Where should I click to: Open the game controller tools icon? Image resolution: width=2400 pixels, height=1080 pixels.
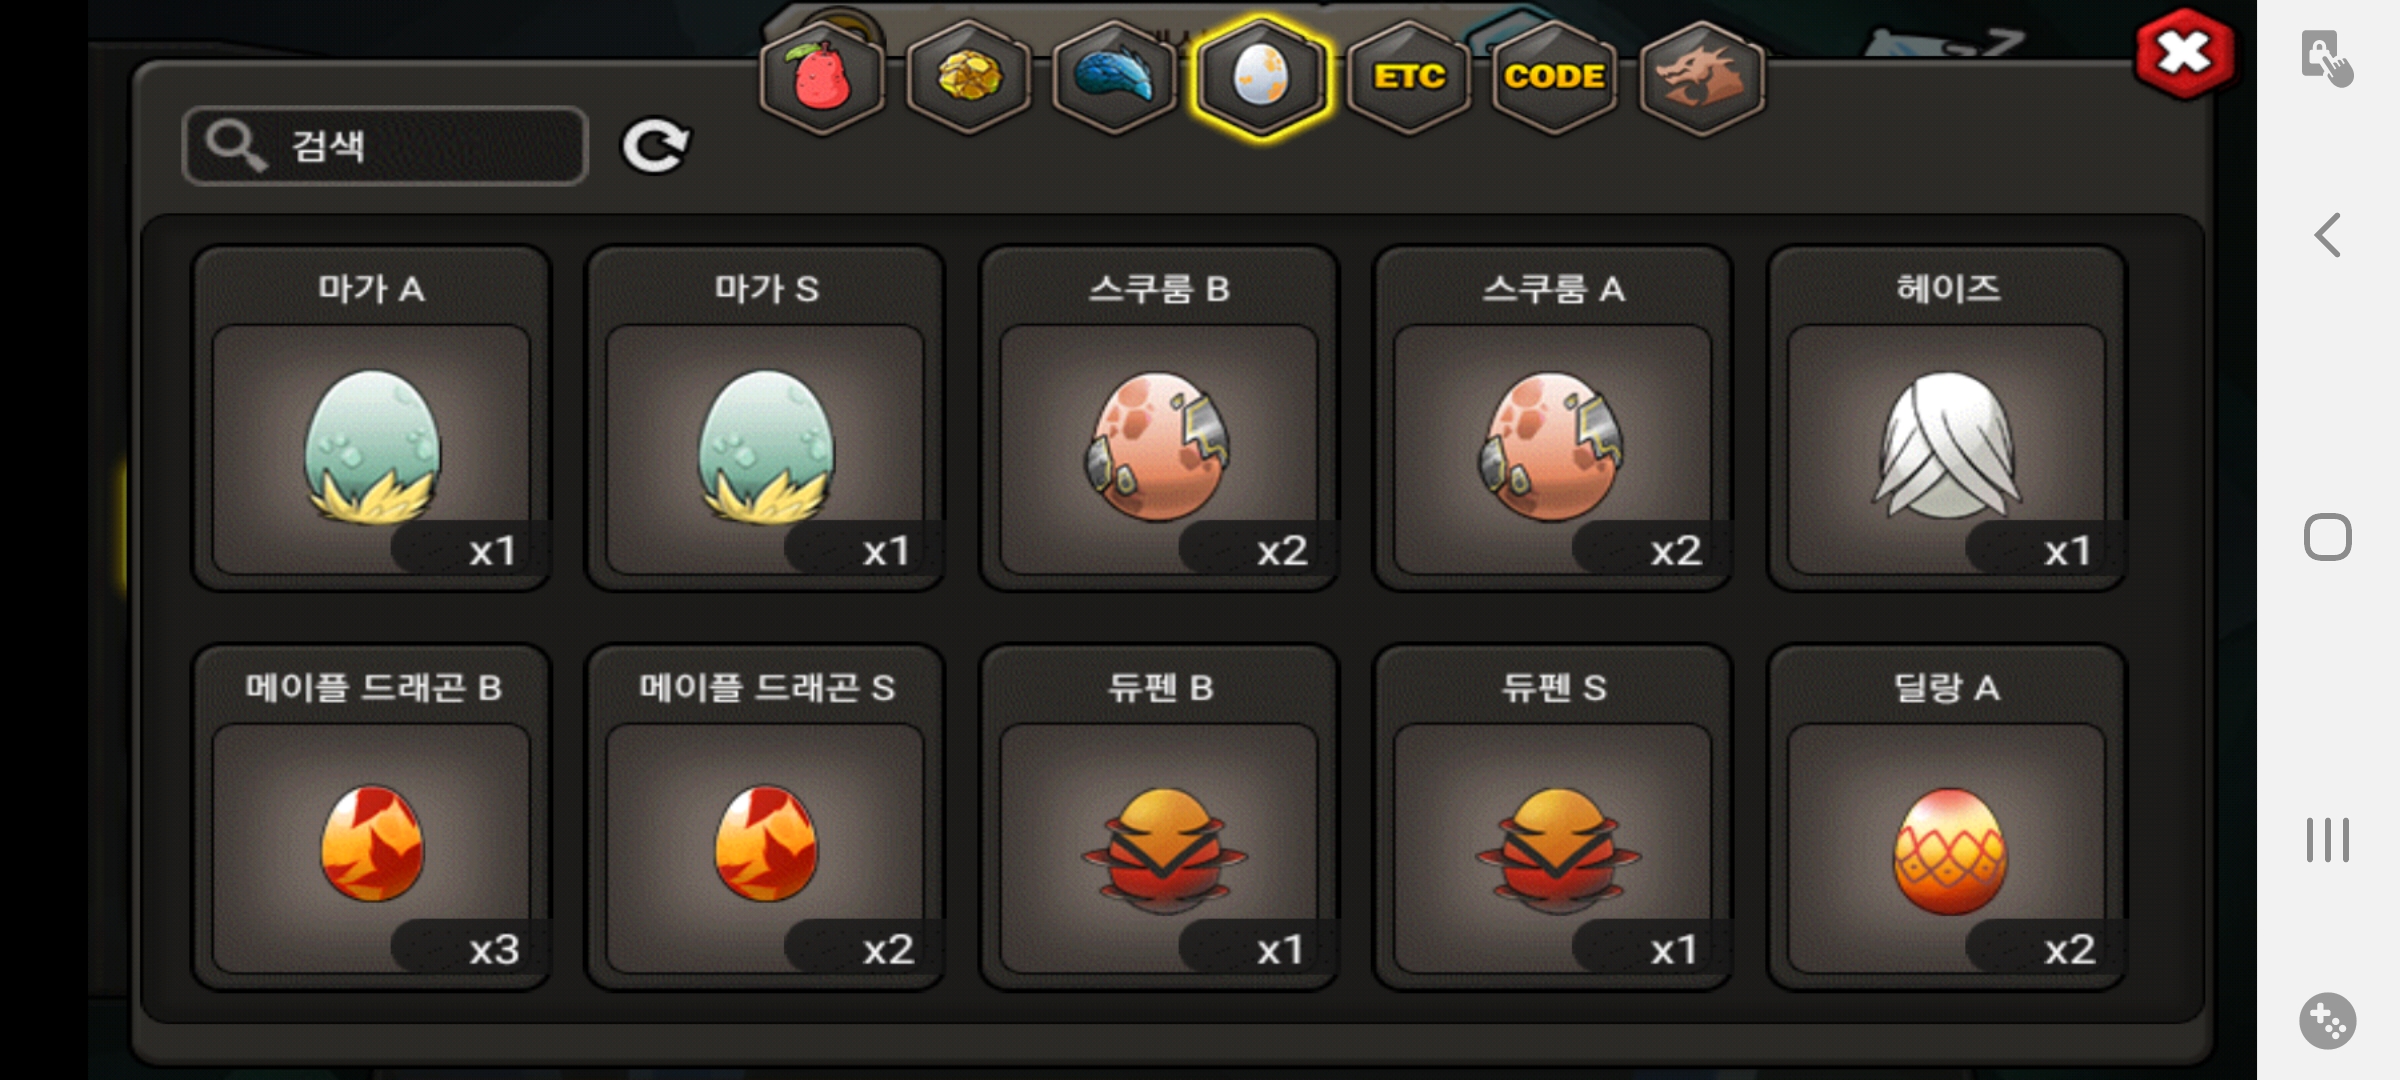pos(2328,1021)
